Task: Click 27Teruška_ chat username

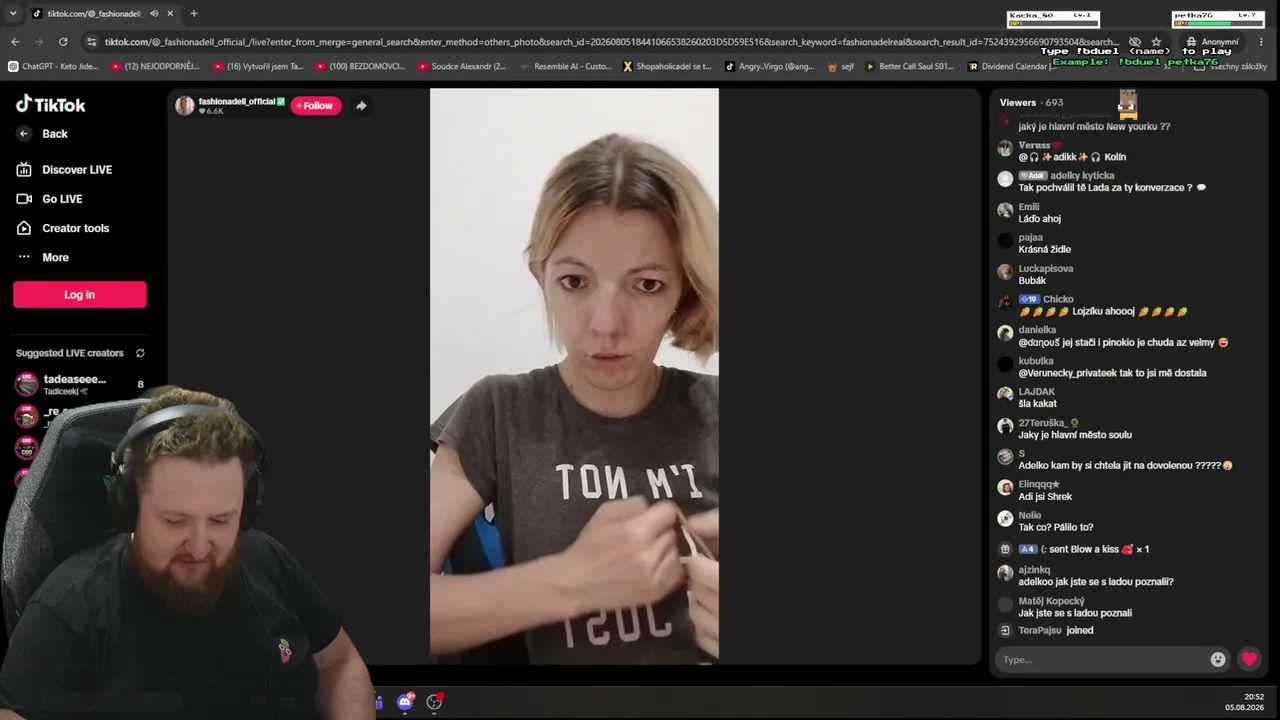Action: click(x=1044, y=423)
